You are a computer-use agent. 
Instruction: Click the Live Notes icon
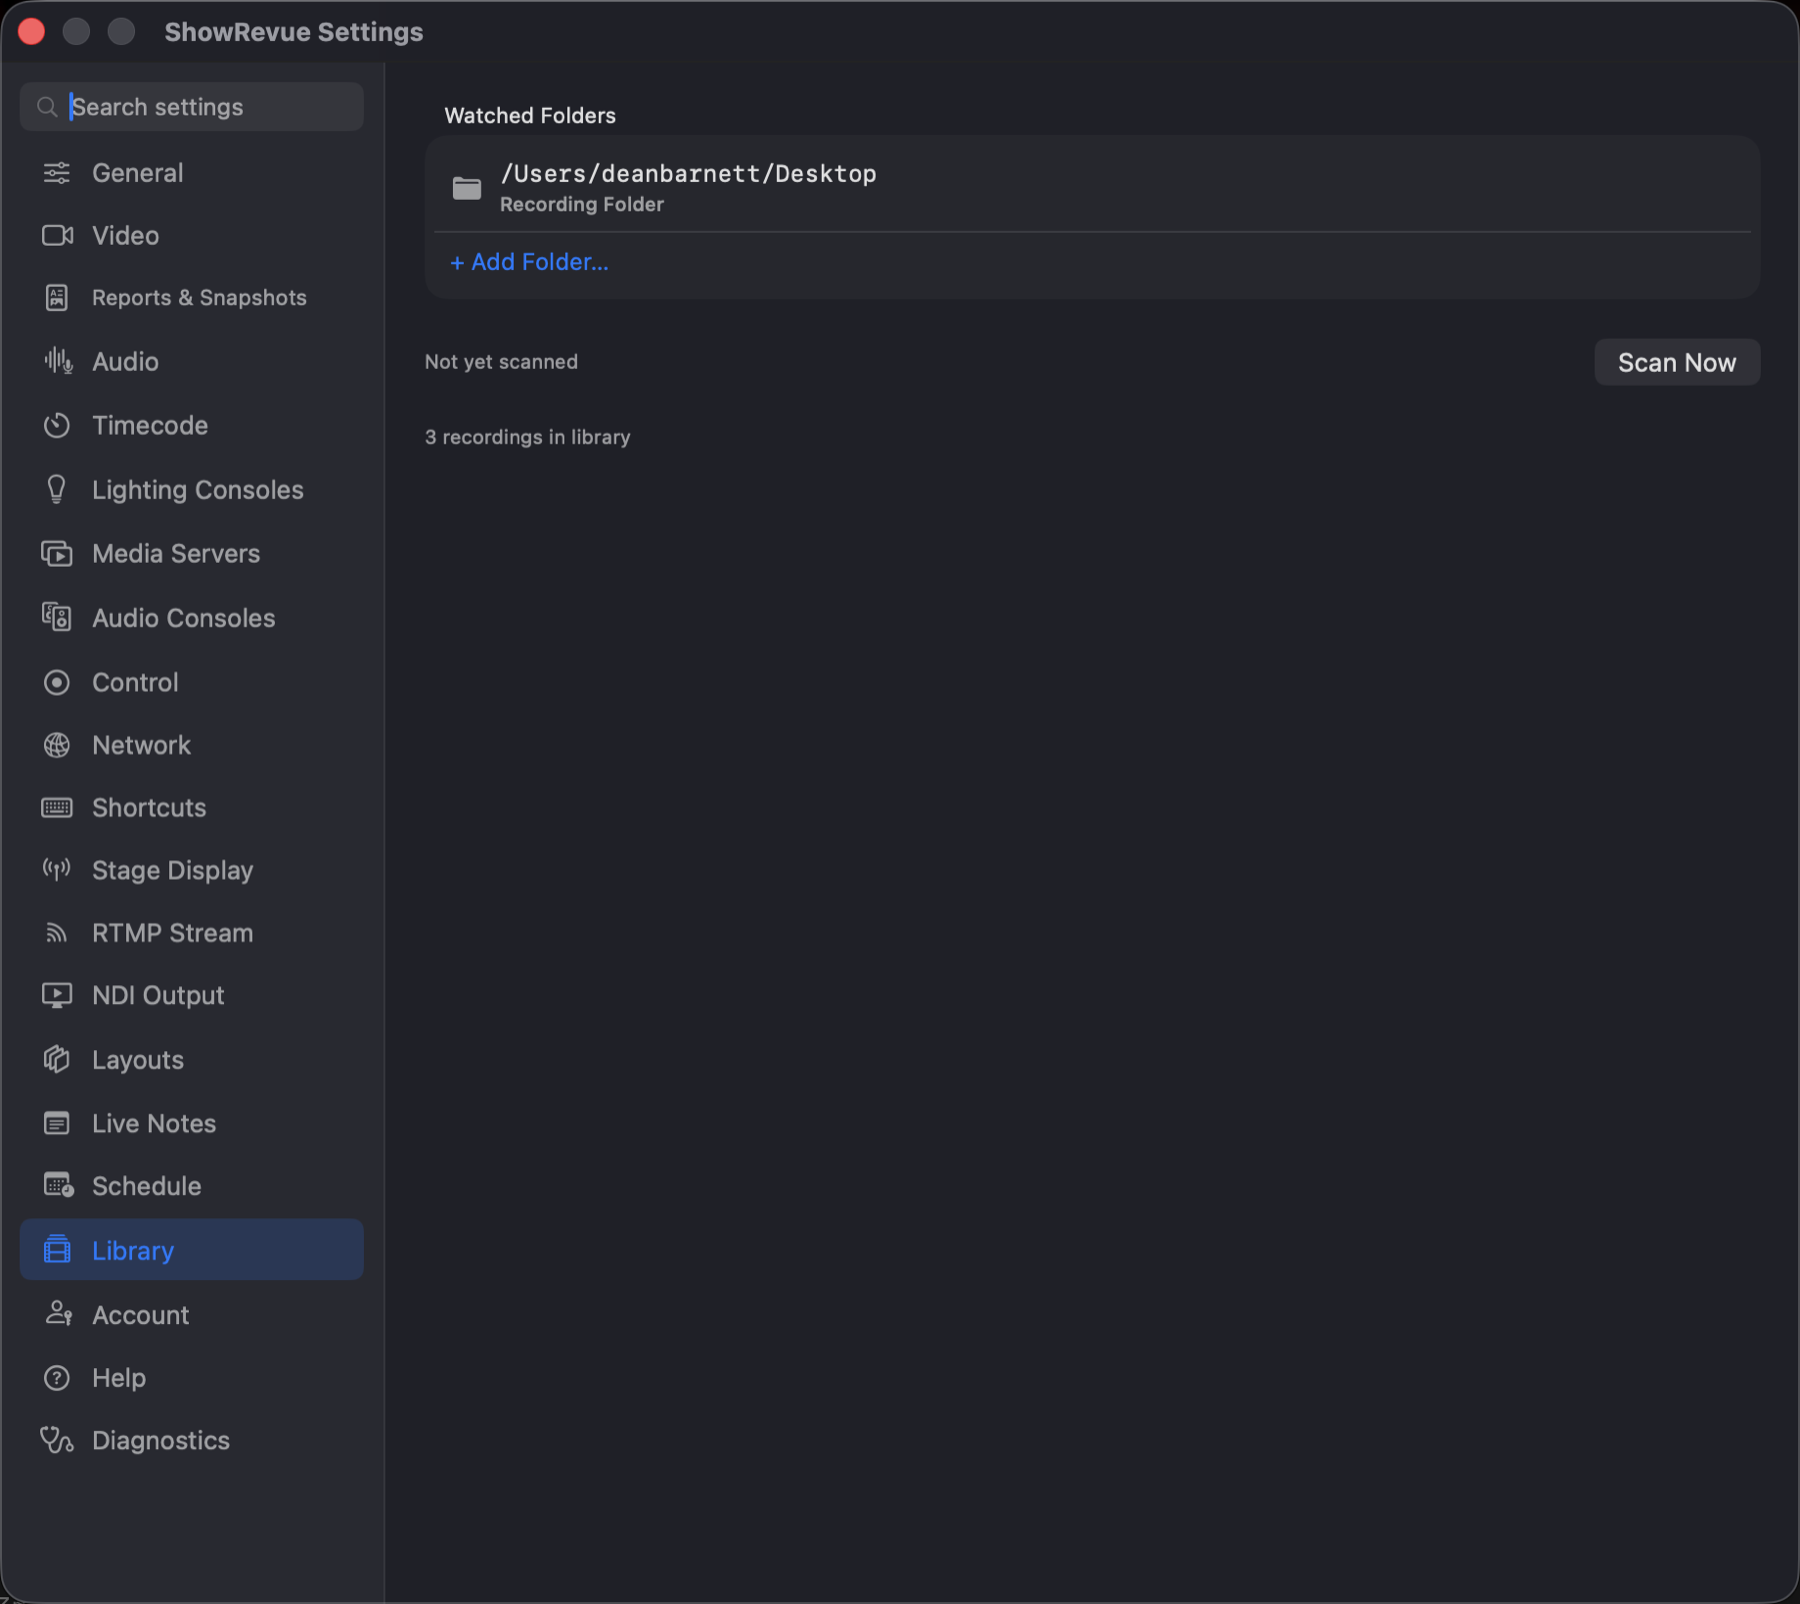coord(57,1123)
